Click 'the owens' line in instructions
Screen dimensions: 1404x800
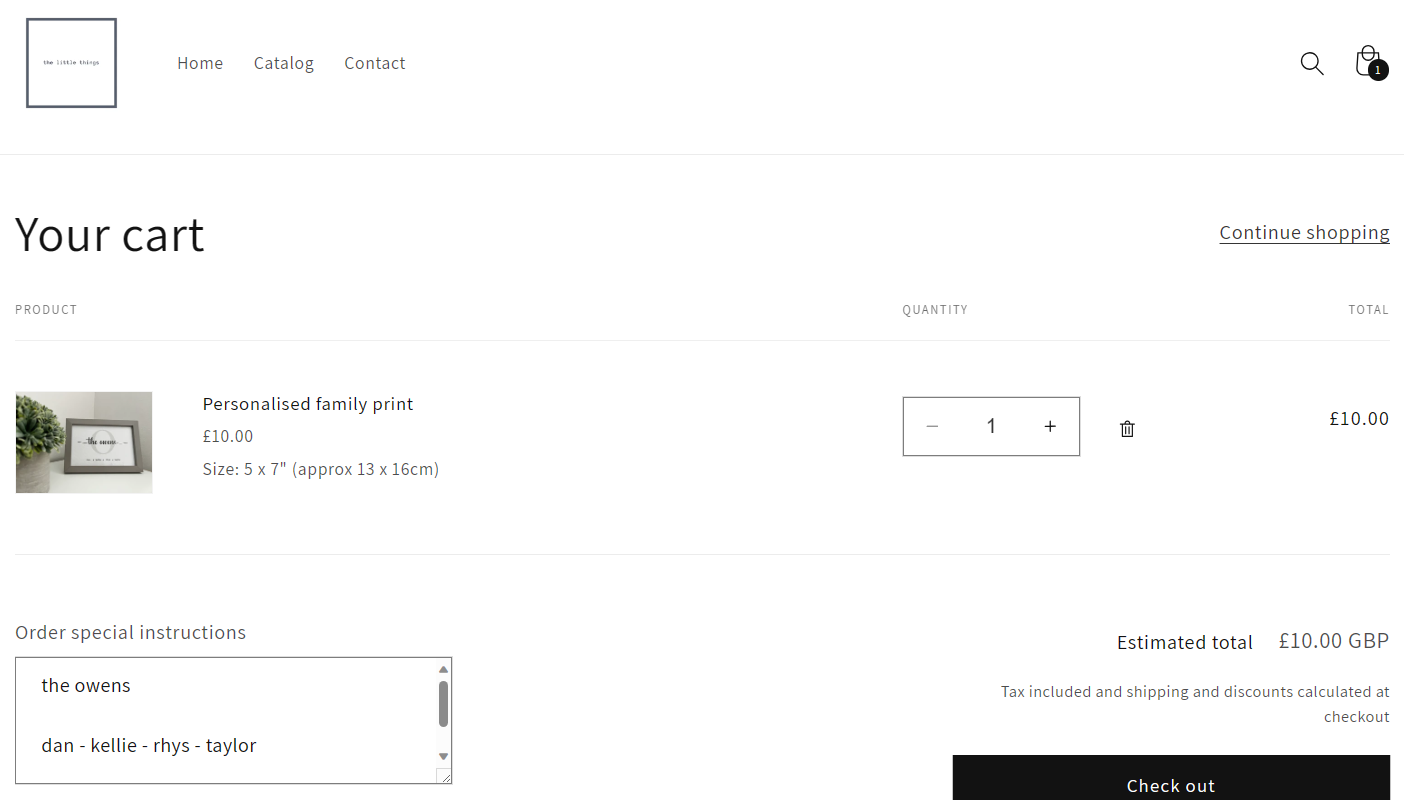tap(86, 686)
